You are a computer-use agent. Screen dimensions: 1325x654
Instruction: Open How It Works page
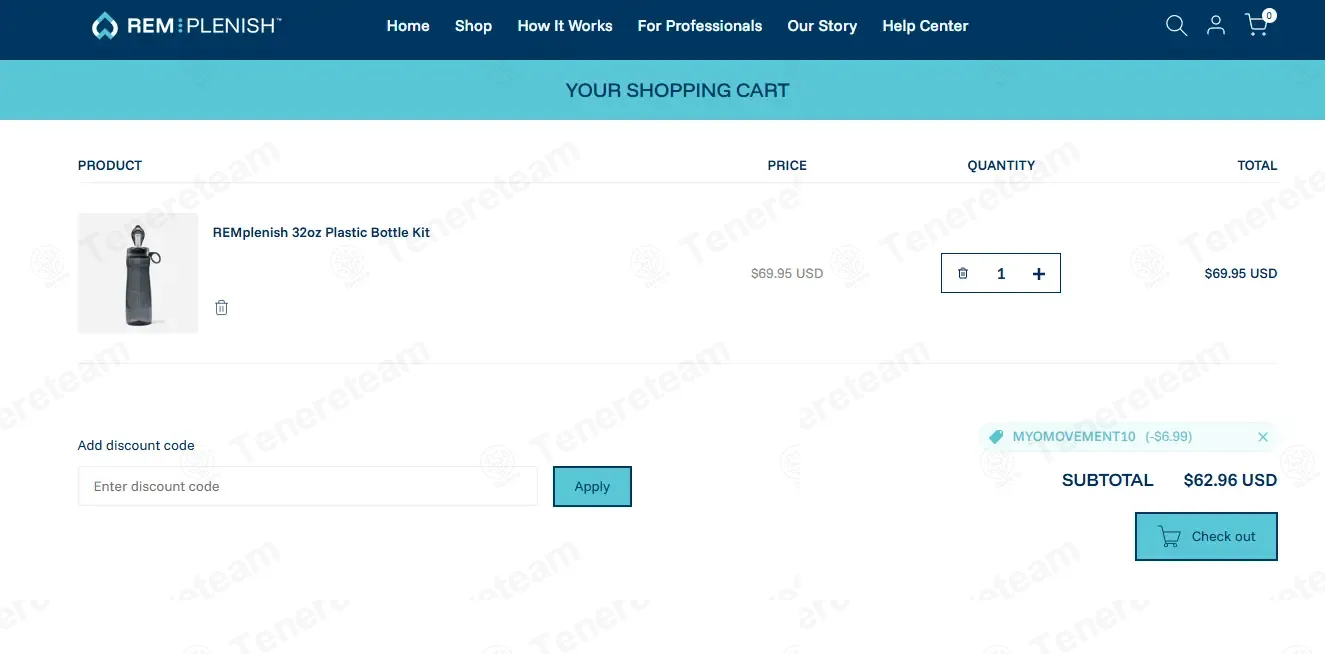(565, 26)
